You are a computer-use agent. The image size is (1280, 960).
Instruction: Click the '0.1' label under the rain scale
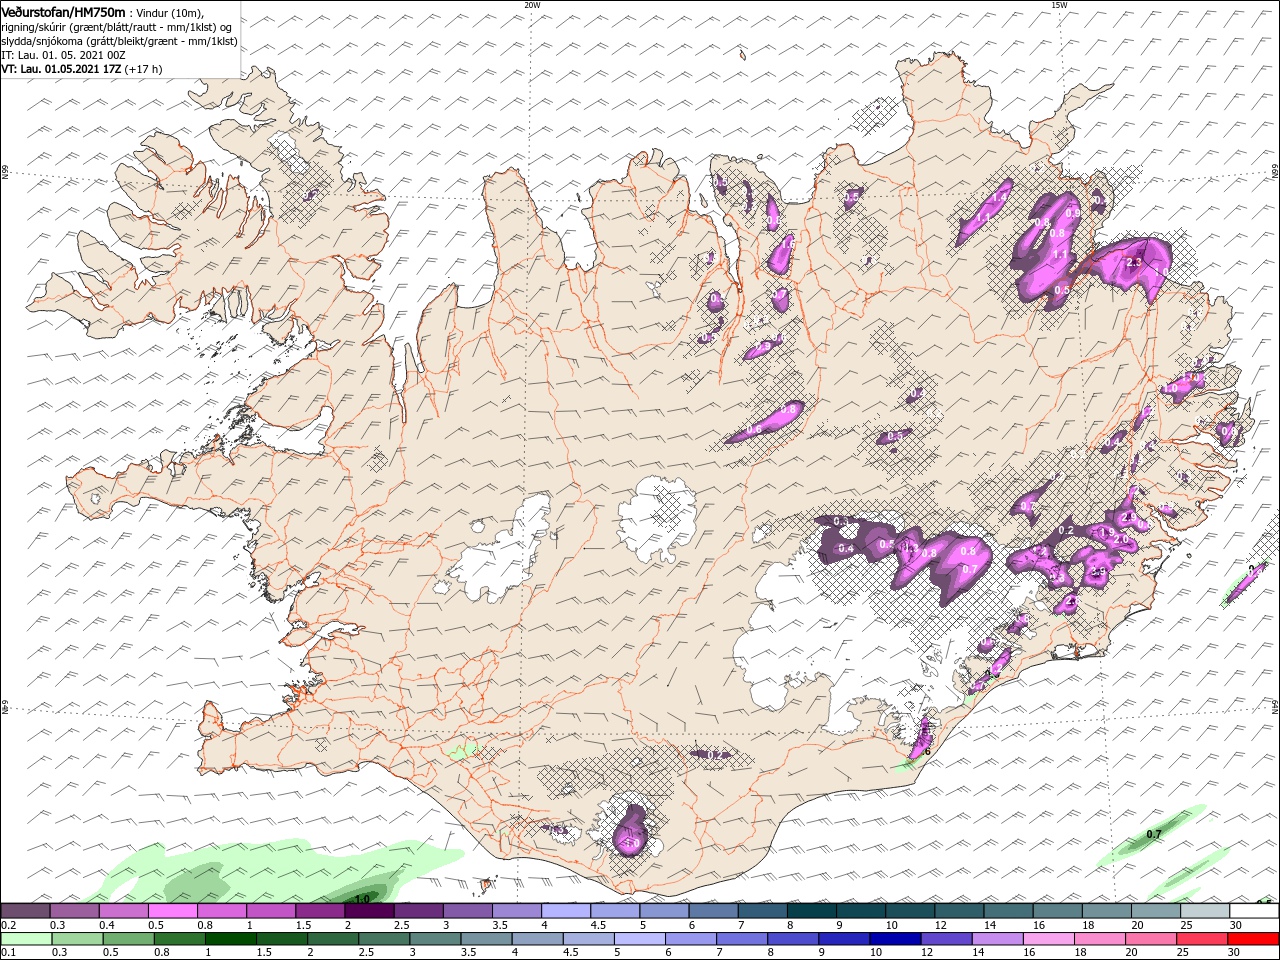pos(8,953)
